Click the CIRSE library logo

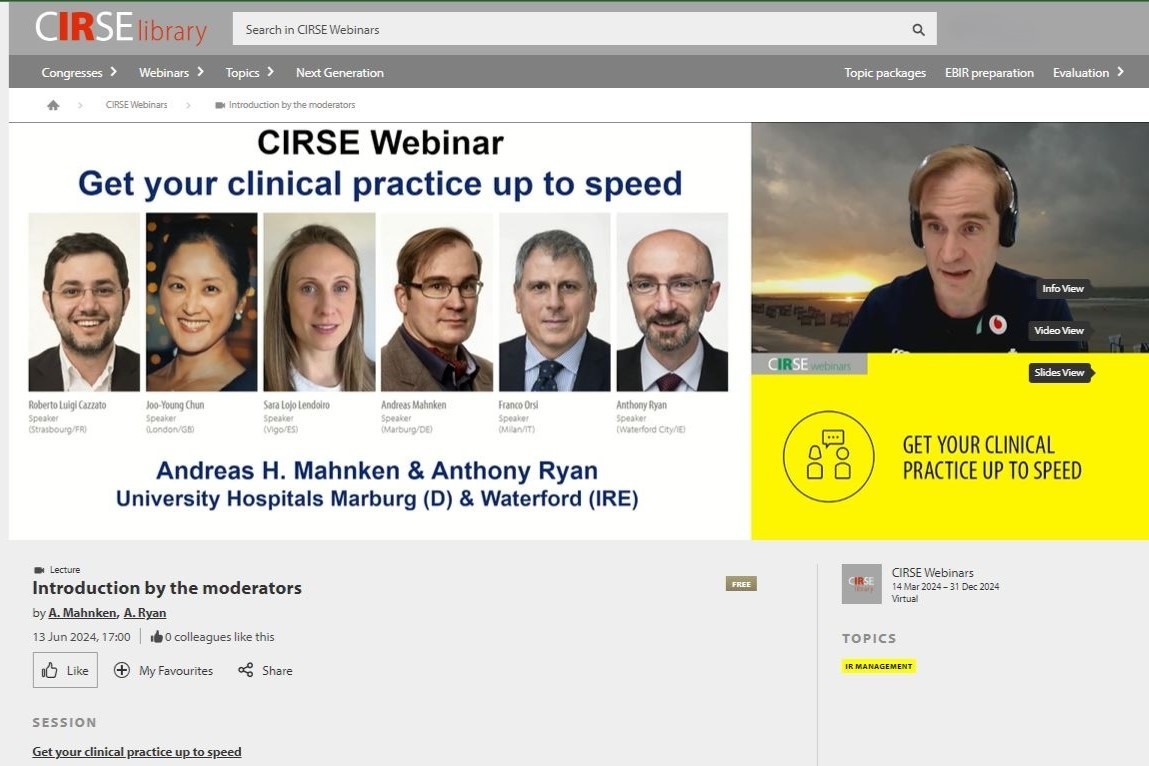pos(121,28)
